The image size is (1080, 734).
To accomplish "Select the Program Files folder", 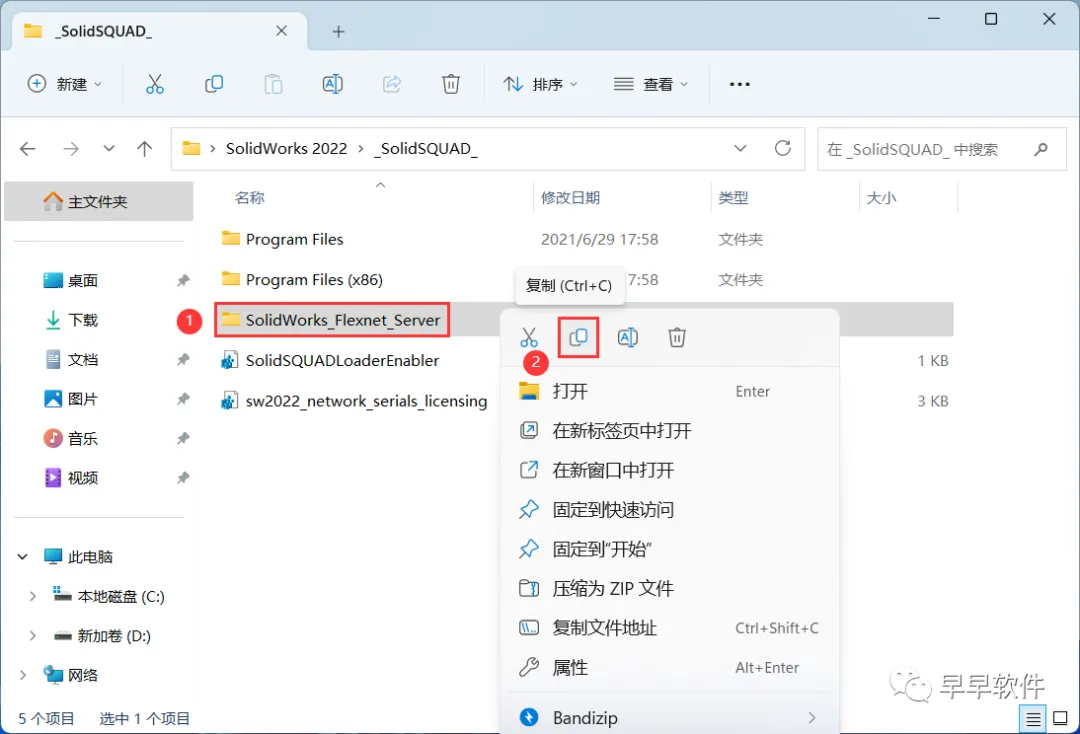I will pos(294,239).
